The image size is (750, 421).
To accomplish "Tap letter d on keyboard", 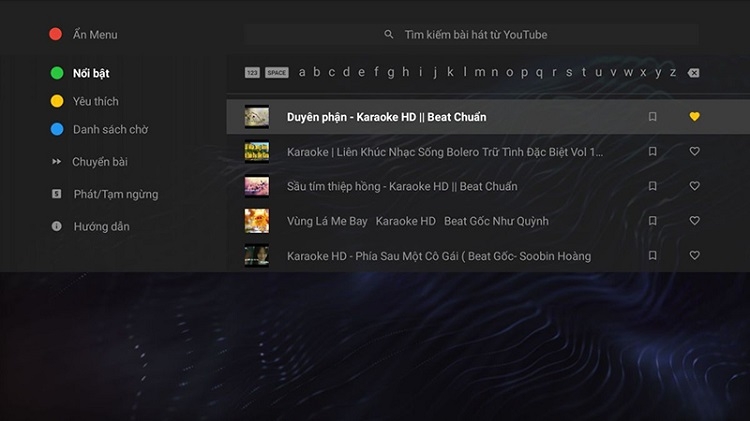I will tap(346, 72).
